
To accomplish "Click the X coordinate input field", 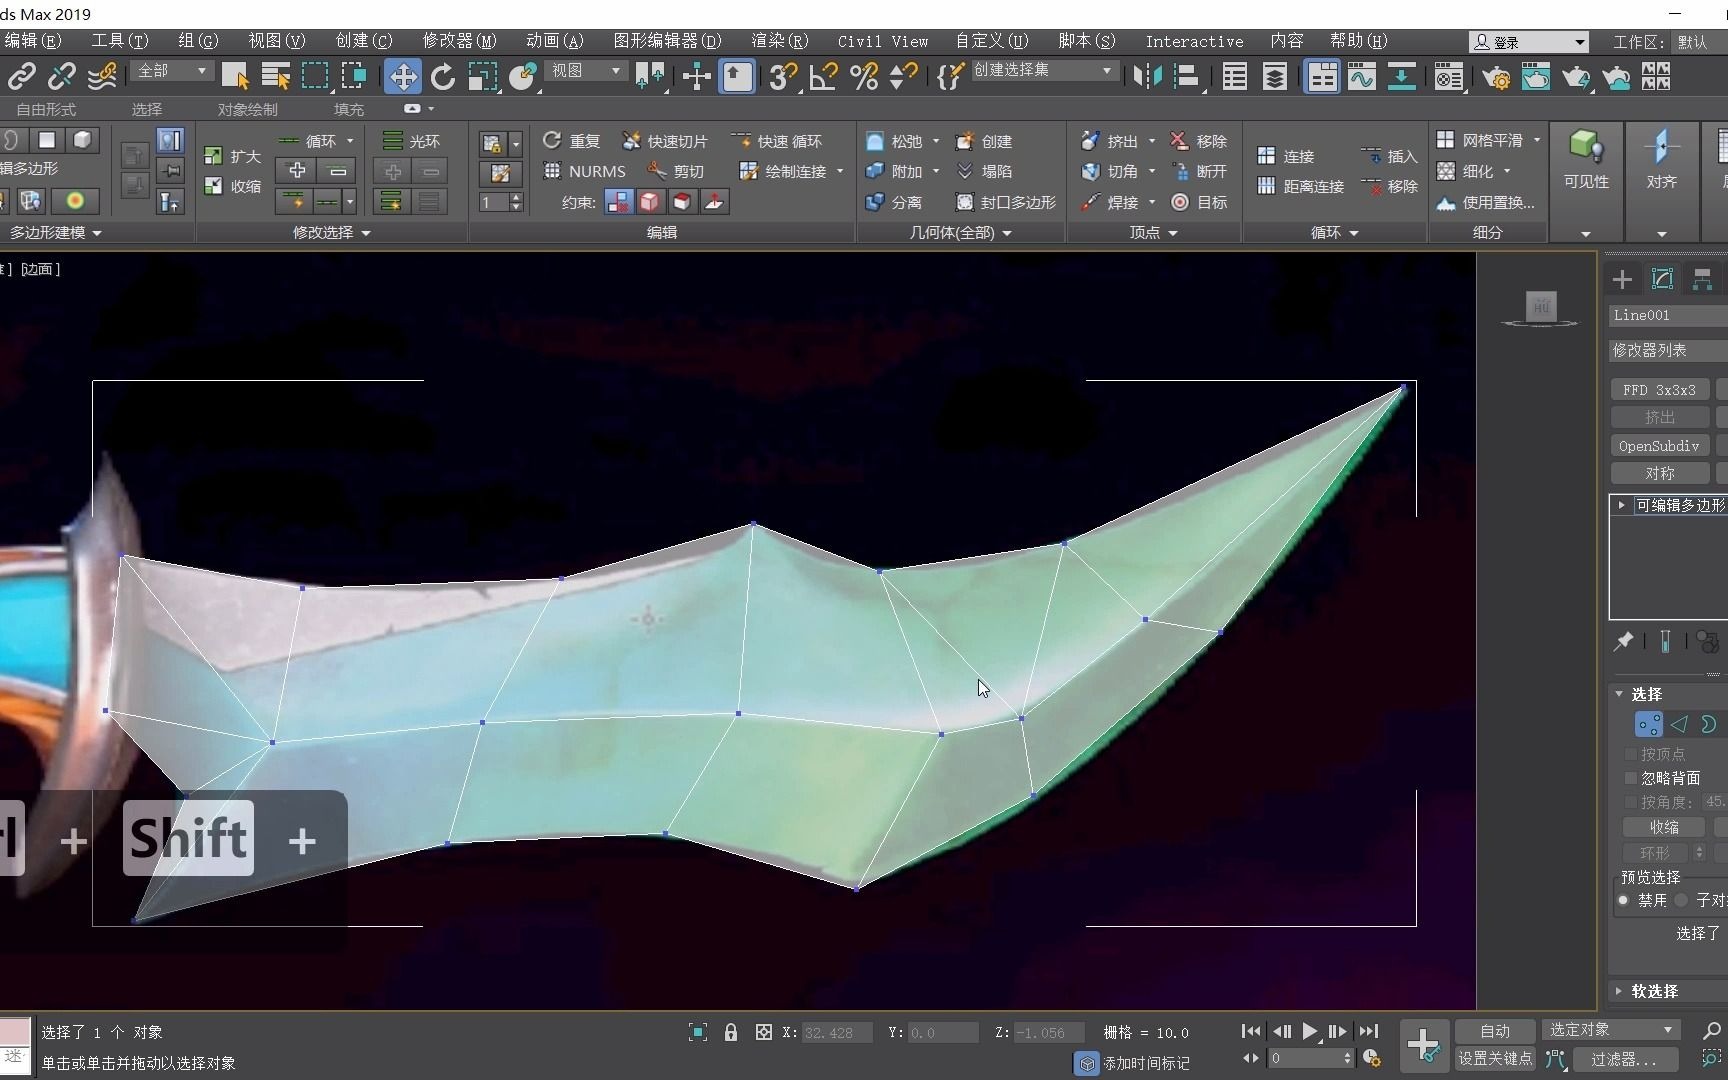I will click(836, 1032).
